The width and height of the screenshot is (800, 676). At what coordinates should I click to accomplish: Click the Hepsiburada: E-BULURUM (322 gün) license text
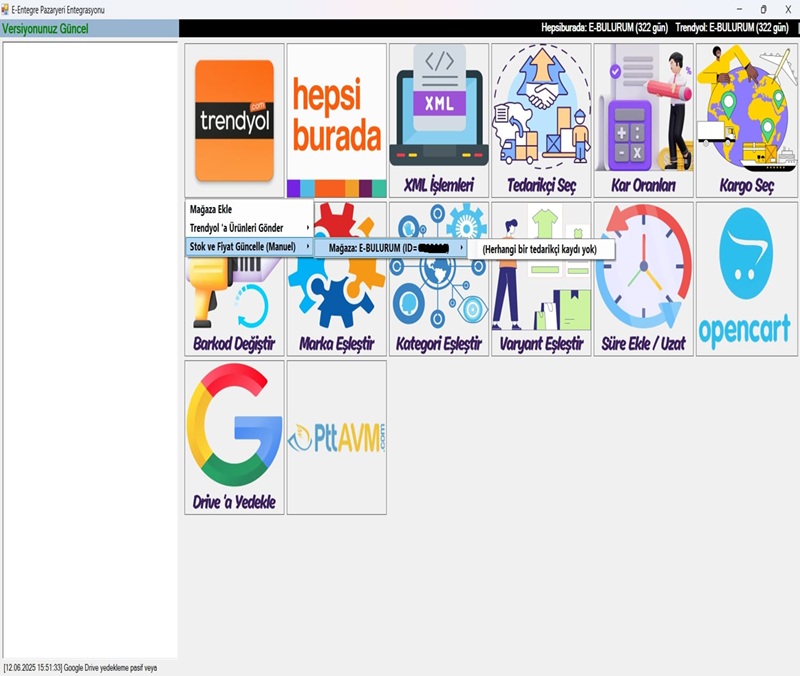point(605,28)
